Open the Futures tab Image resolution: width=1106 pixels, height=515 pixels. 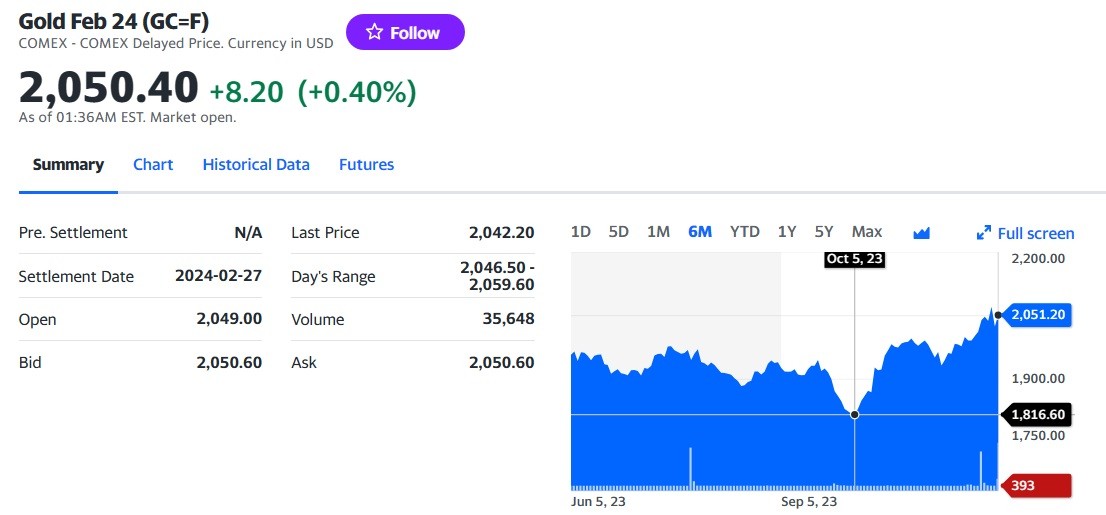(x=366, y=165)
